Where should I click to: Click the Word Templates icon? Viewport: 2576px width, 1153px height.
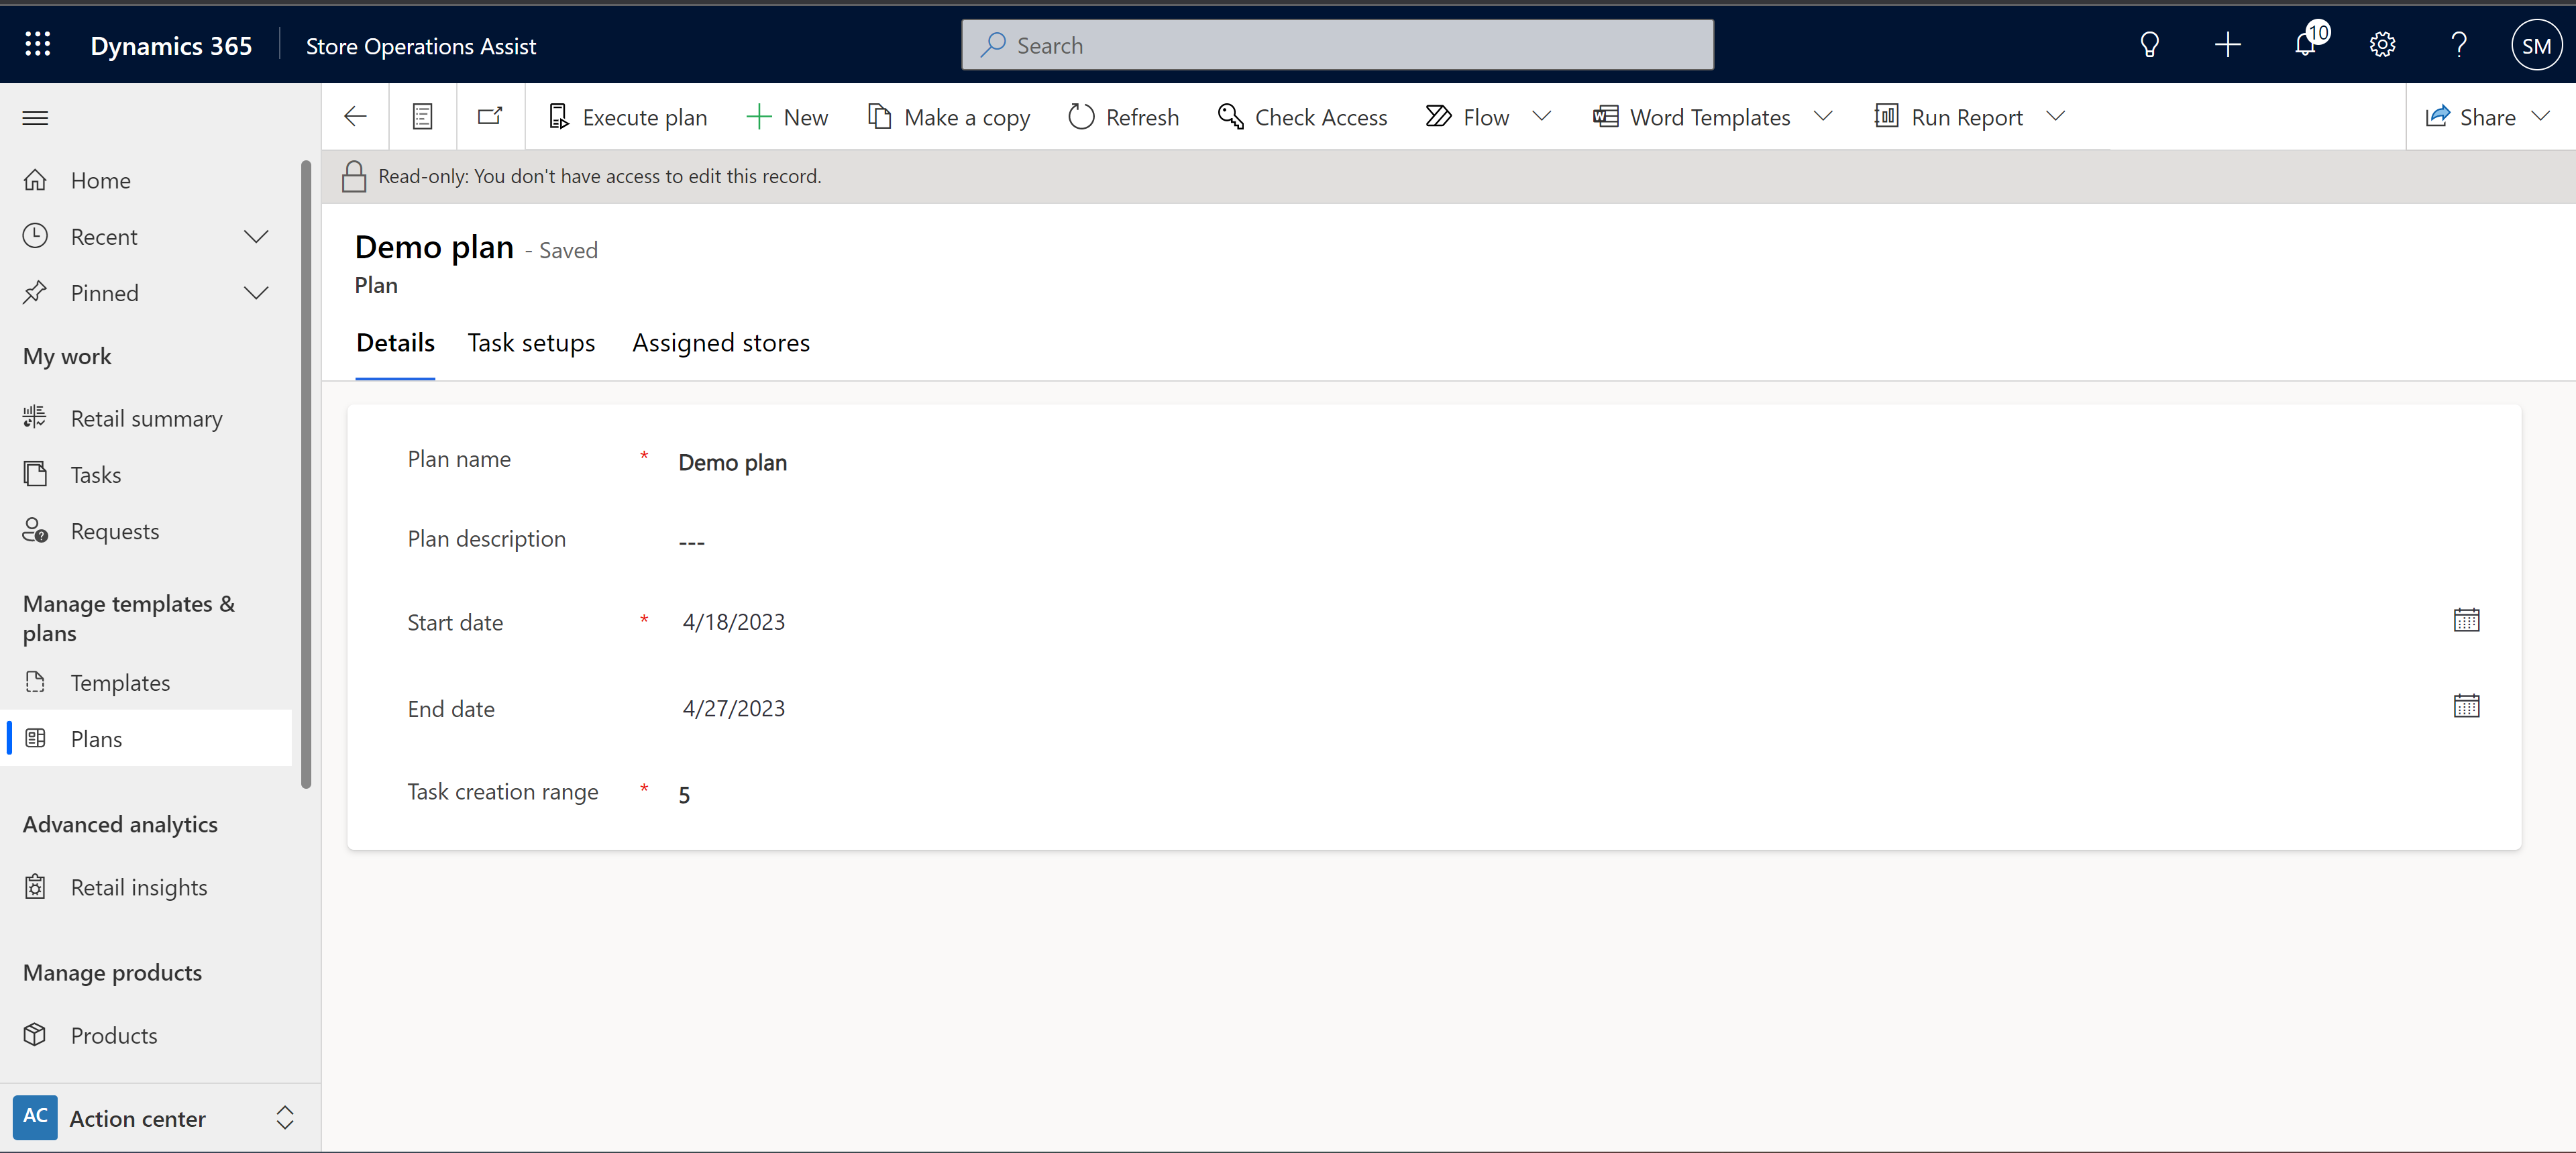[x=1603, y=115]
